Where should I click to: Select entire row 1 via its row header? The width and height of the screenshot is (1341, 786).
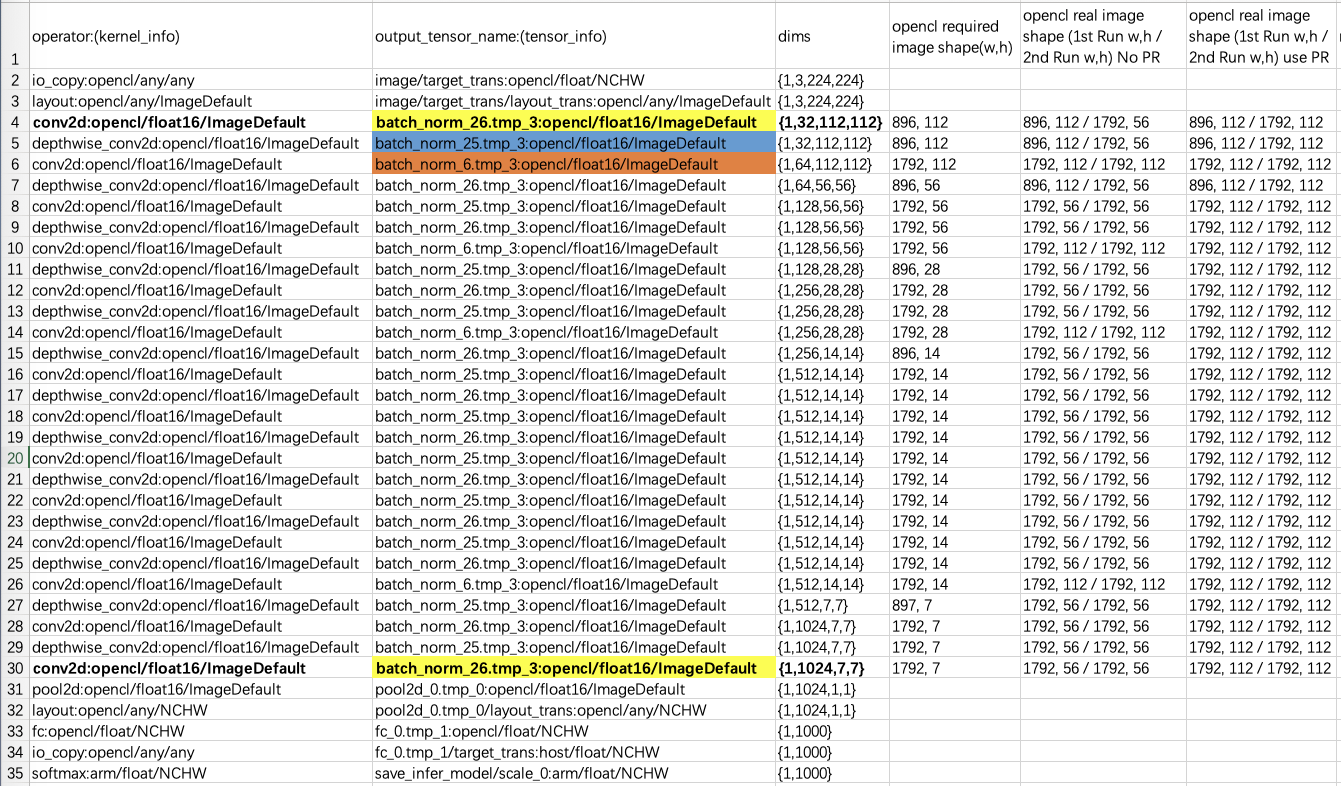[x=14, y=36]
